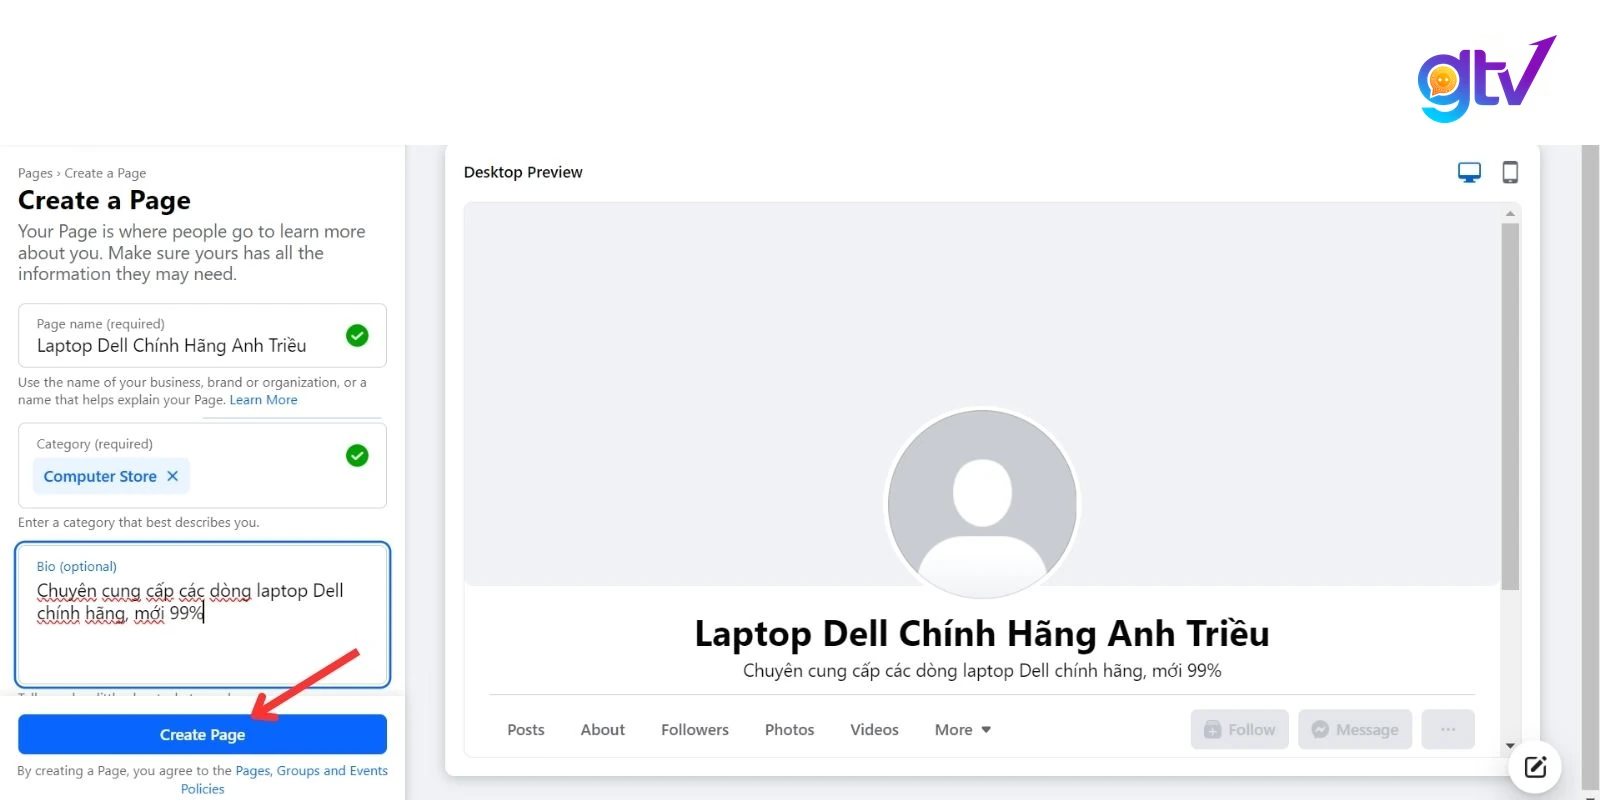Image resolution: width=1600 pixels, height=800 pixels.
Task: Open the Followers tab in preview
Action: click(x=695, y=730)
